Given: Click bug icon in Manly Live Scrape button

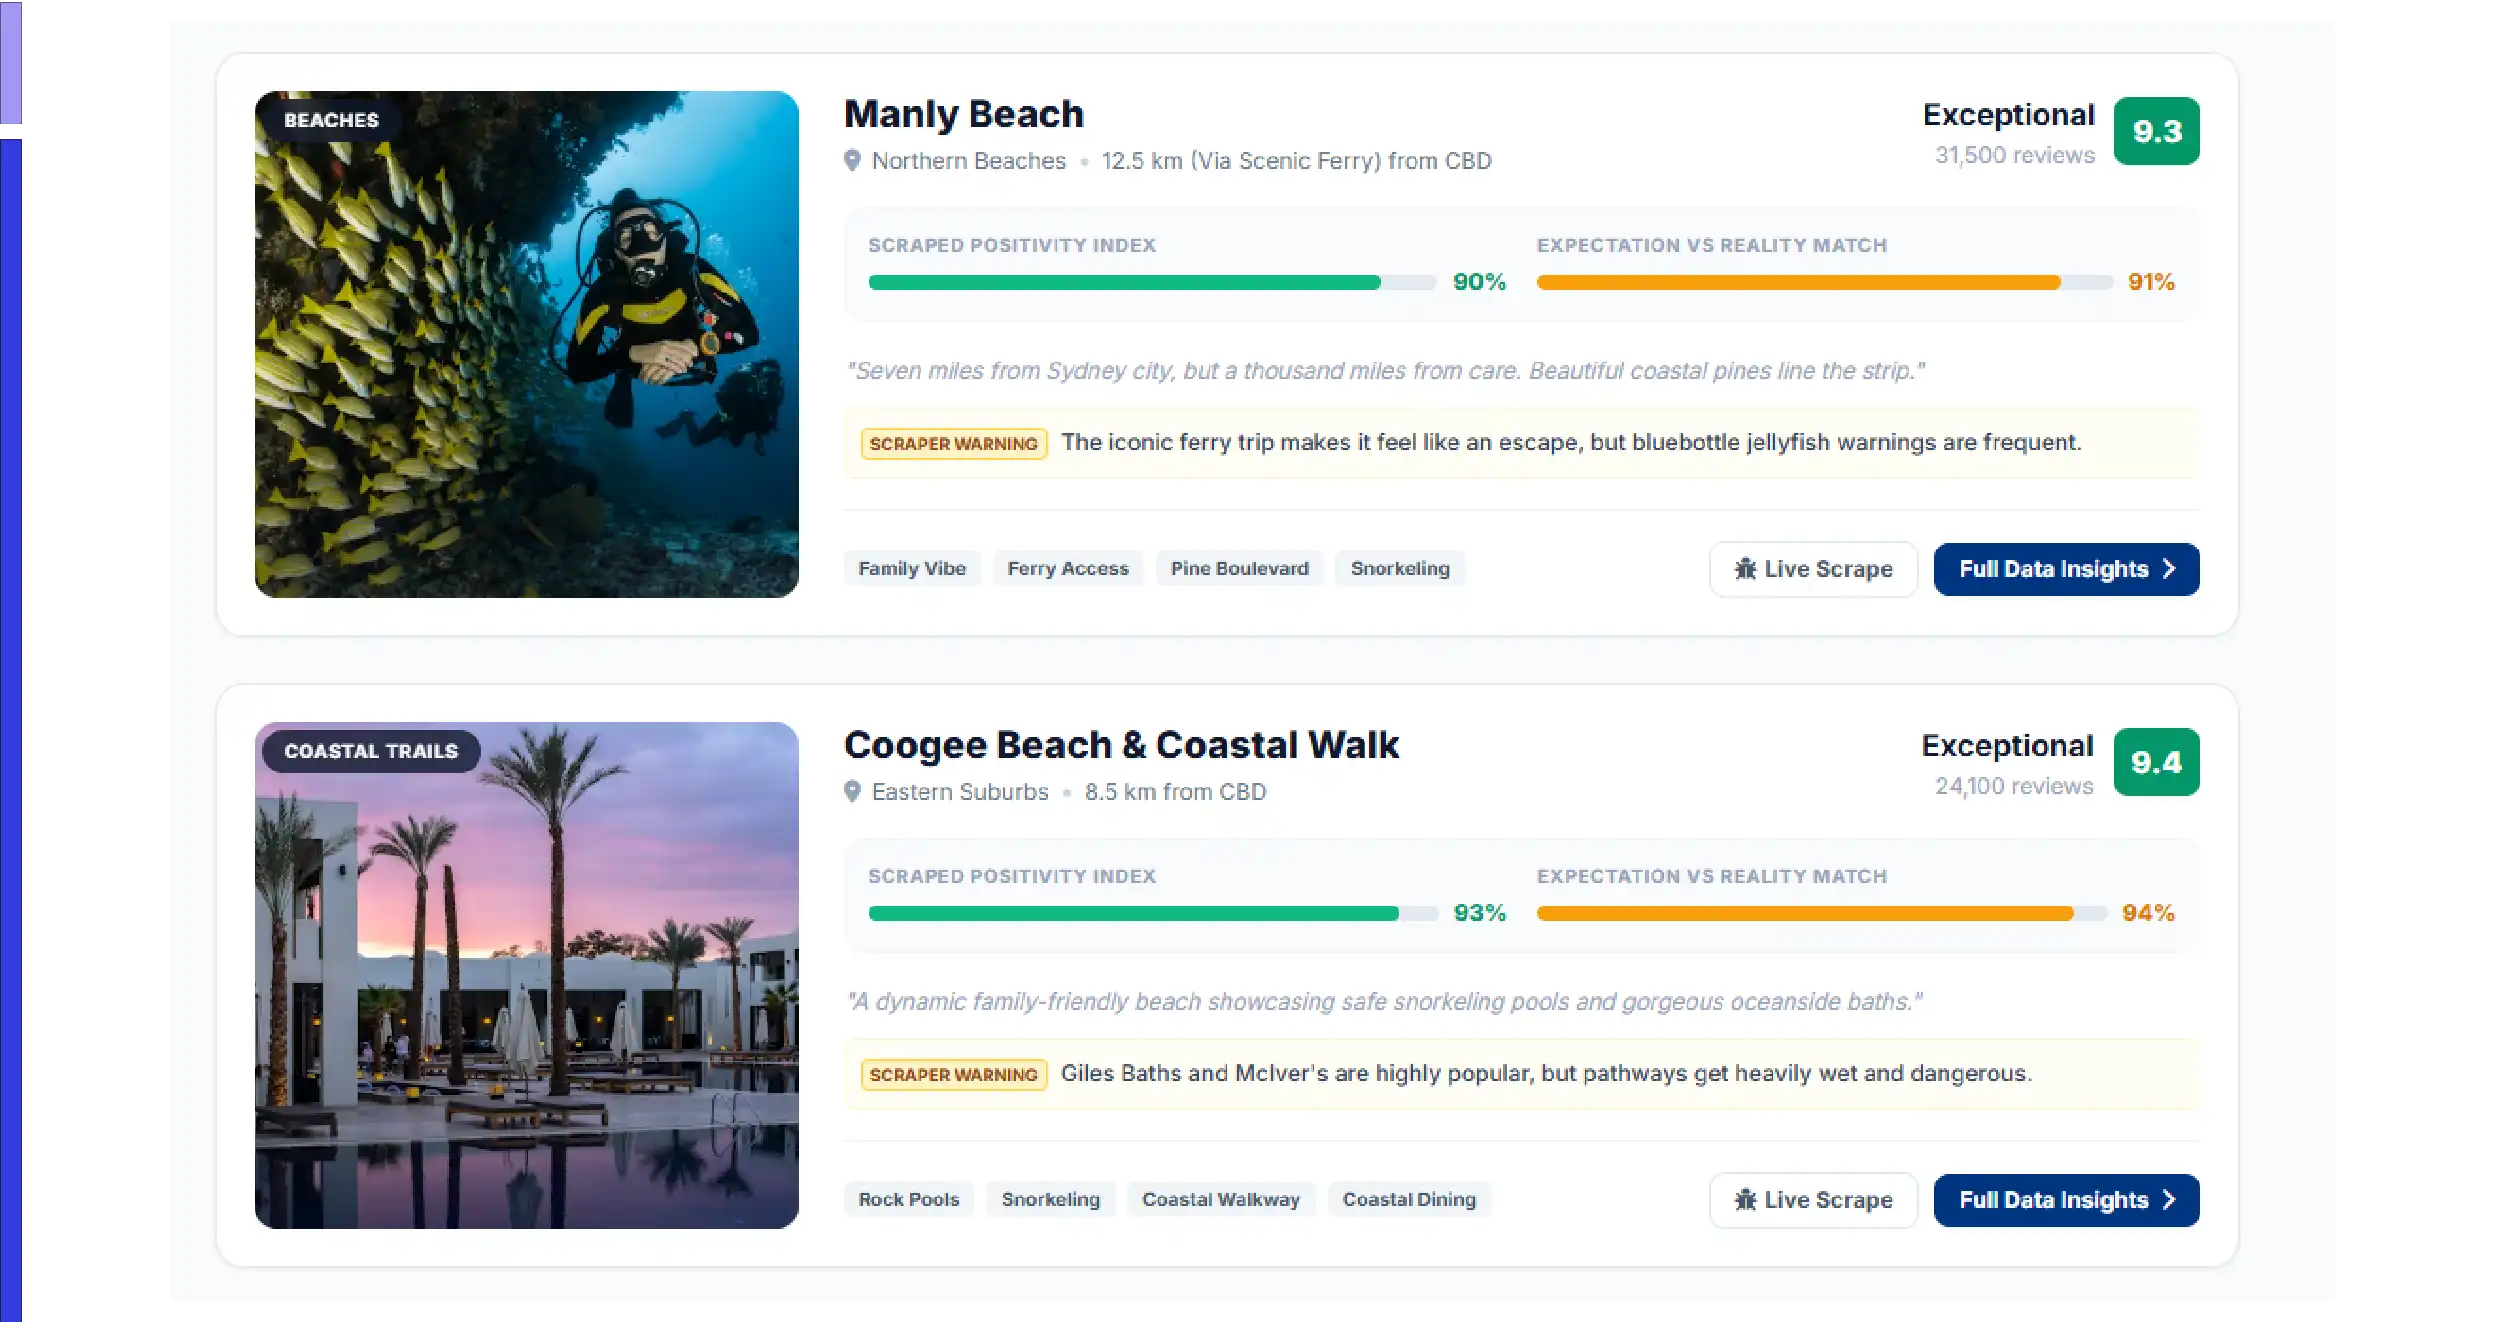Looking at the screenshot, I should point(1745,569).
